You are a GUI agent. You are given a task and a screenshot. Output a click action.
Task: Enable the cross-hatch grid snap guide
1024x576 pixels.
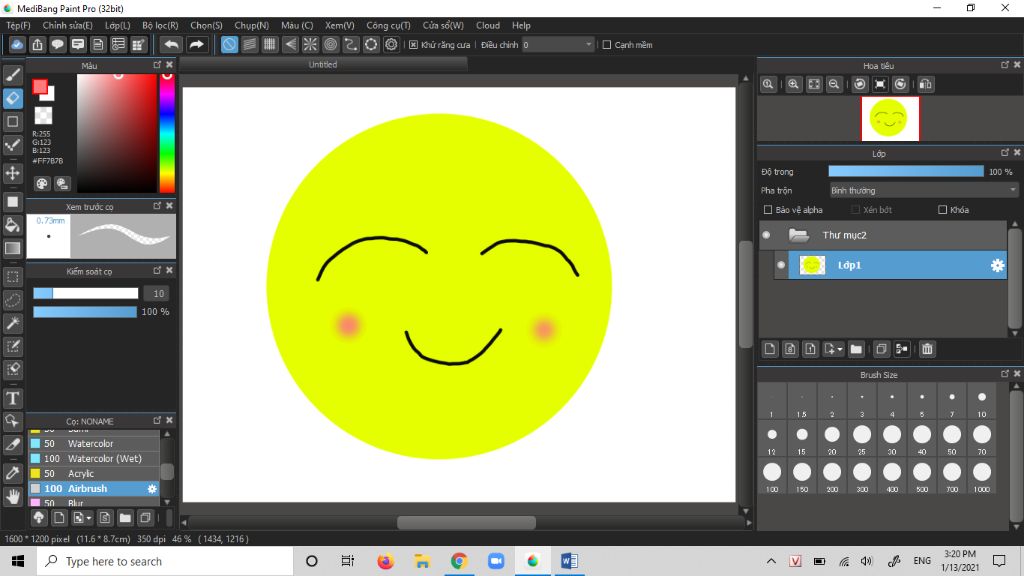tap(270, 44)
